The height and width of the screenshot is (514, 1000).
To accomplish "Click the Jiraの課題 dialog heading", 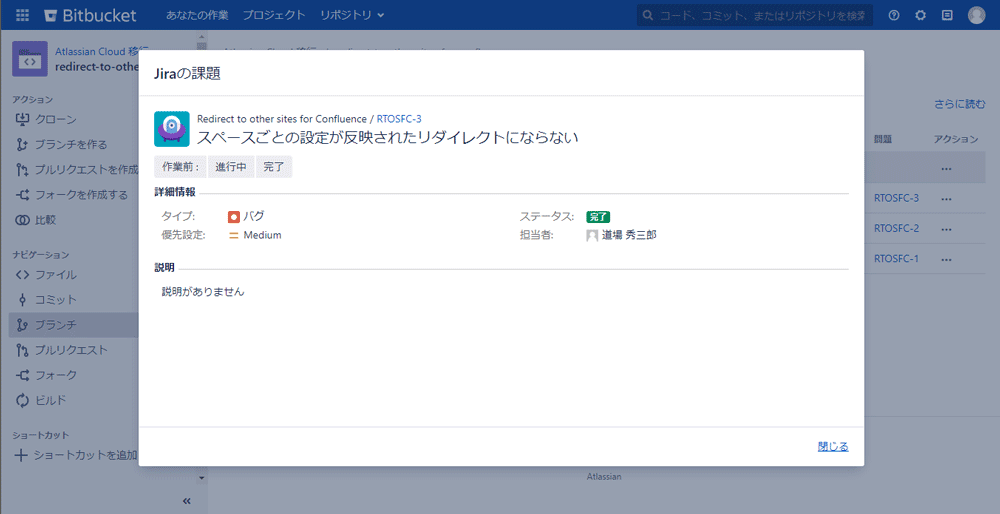I will (x=188, y=73).
